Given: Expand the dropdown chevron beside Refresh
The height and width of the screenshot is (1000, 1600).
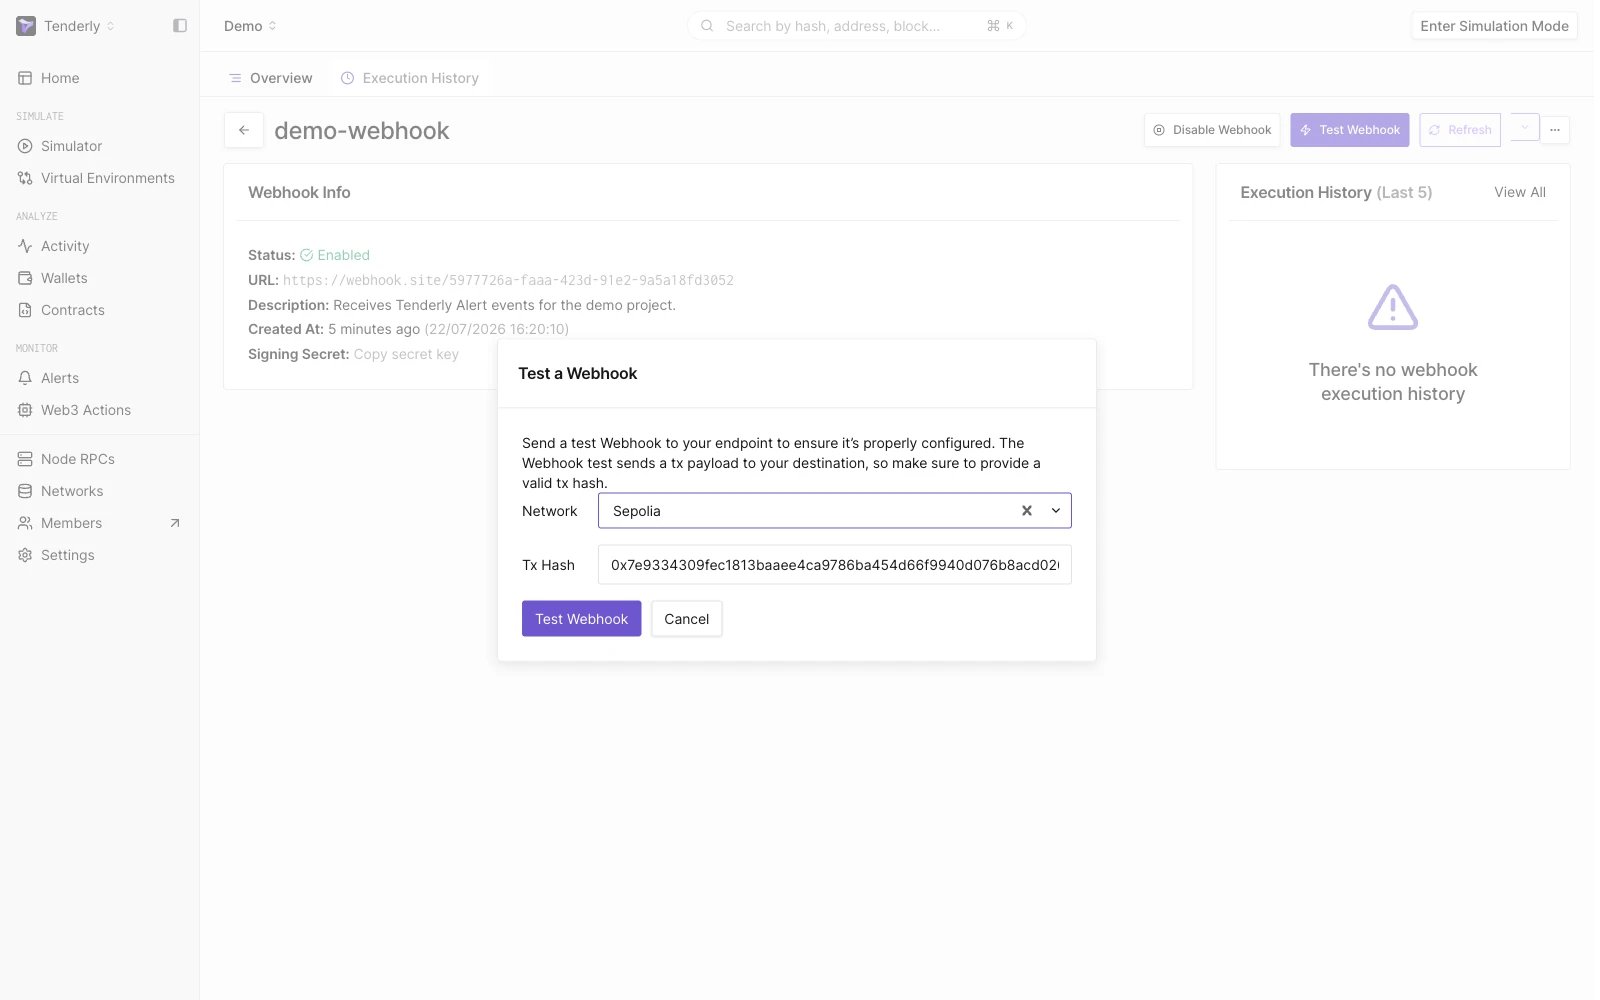Looking at the screenshot, I should (x=1524, y=127).
